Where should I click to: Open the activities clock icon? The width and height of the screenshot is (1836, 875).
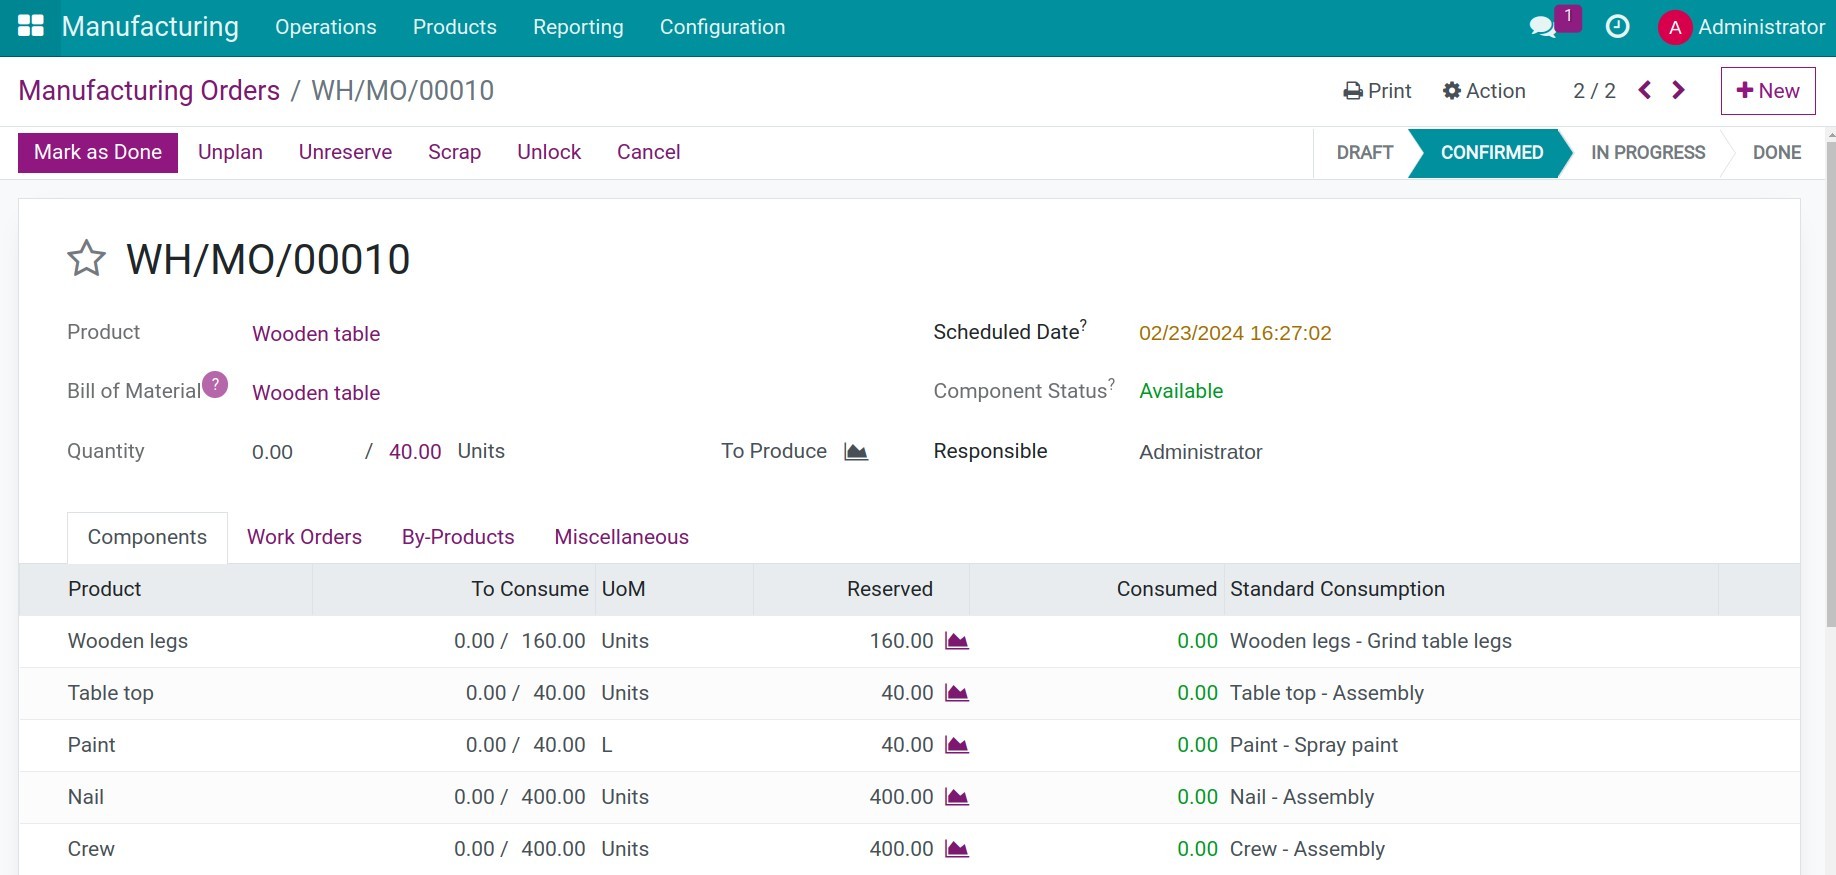1617,27
